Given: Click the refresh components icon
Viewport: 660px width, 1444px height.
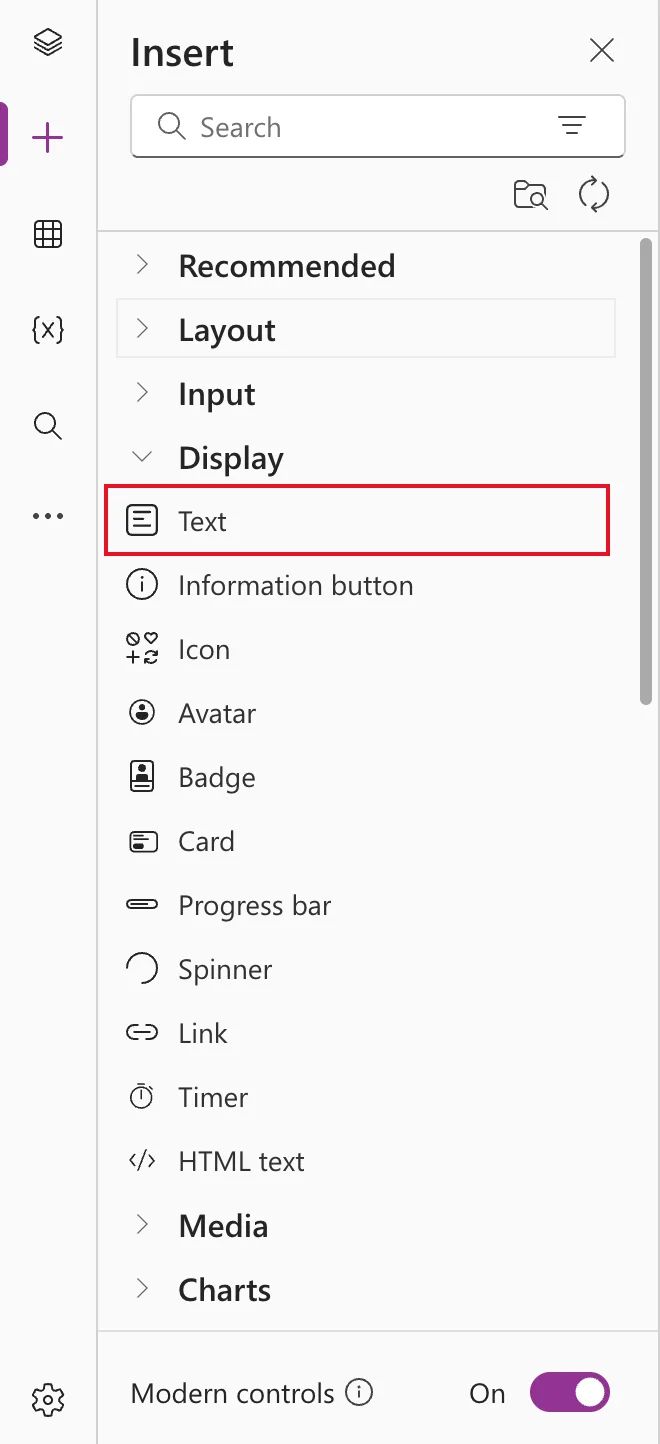Looking at the screenshot, I should coord(594,194).
